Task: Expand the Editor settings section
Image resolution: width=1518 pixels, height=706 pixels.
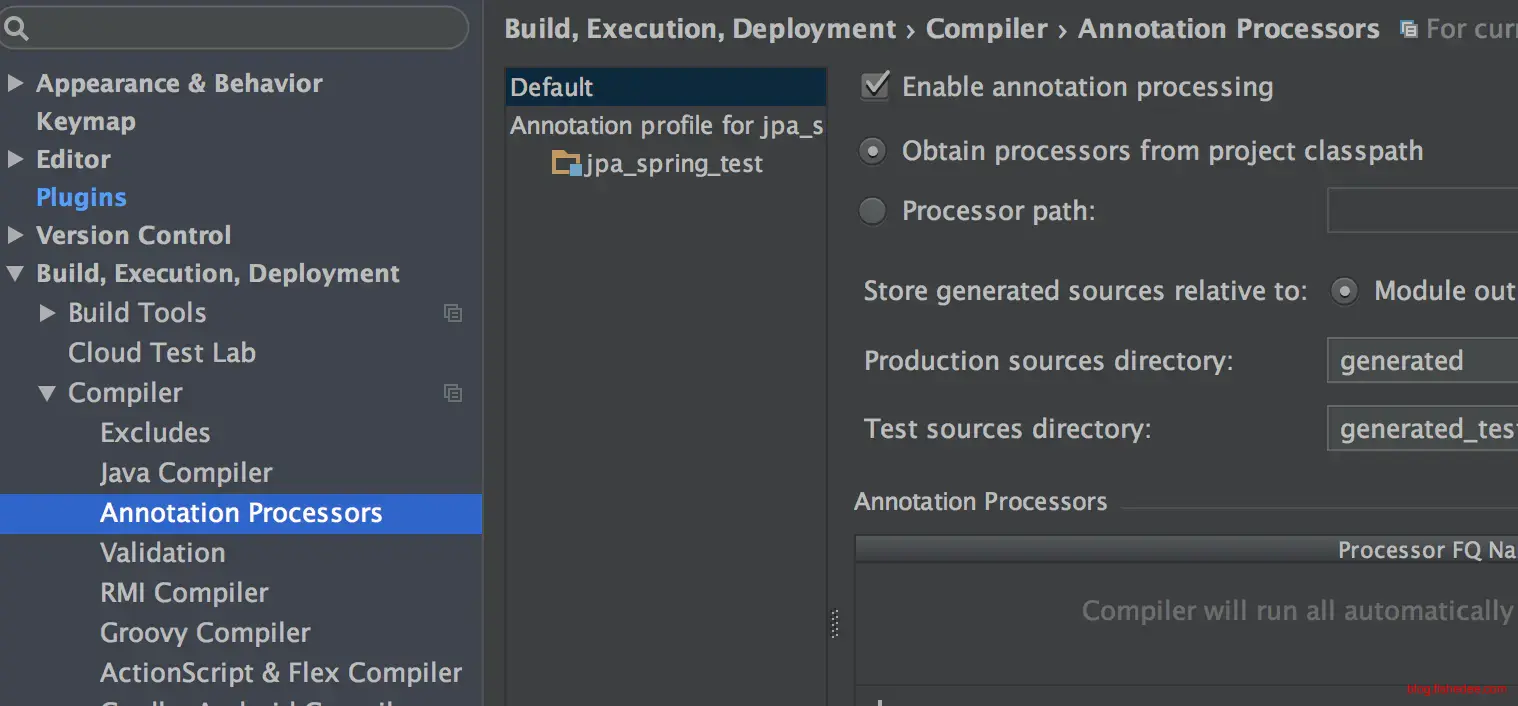Action: click(15, 159)
